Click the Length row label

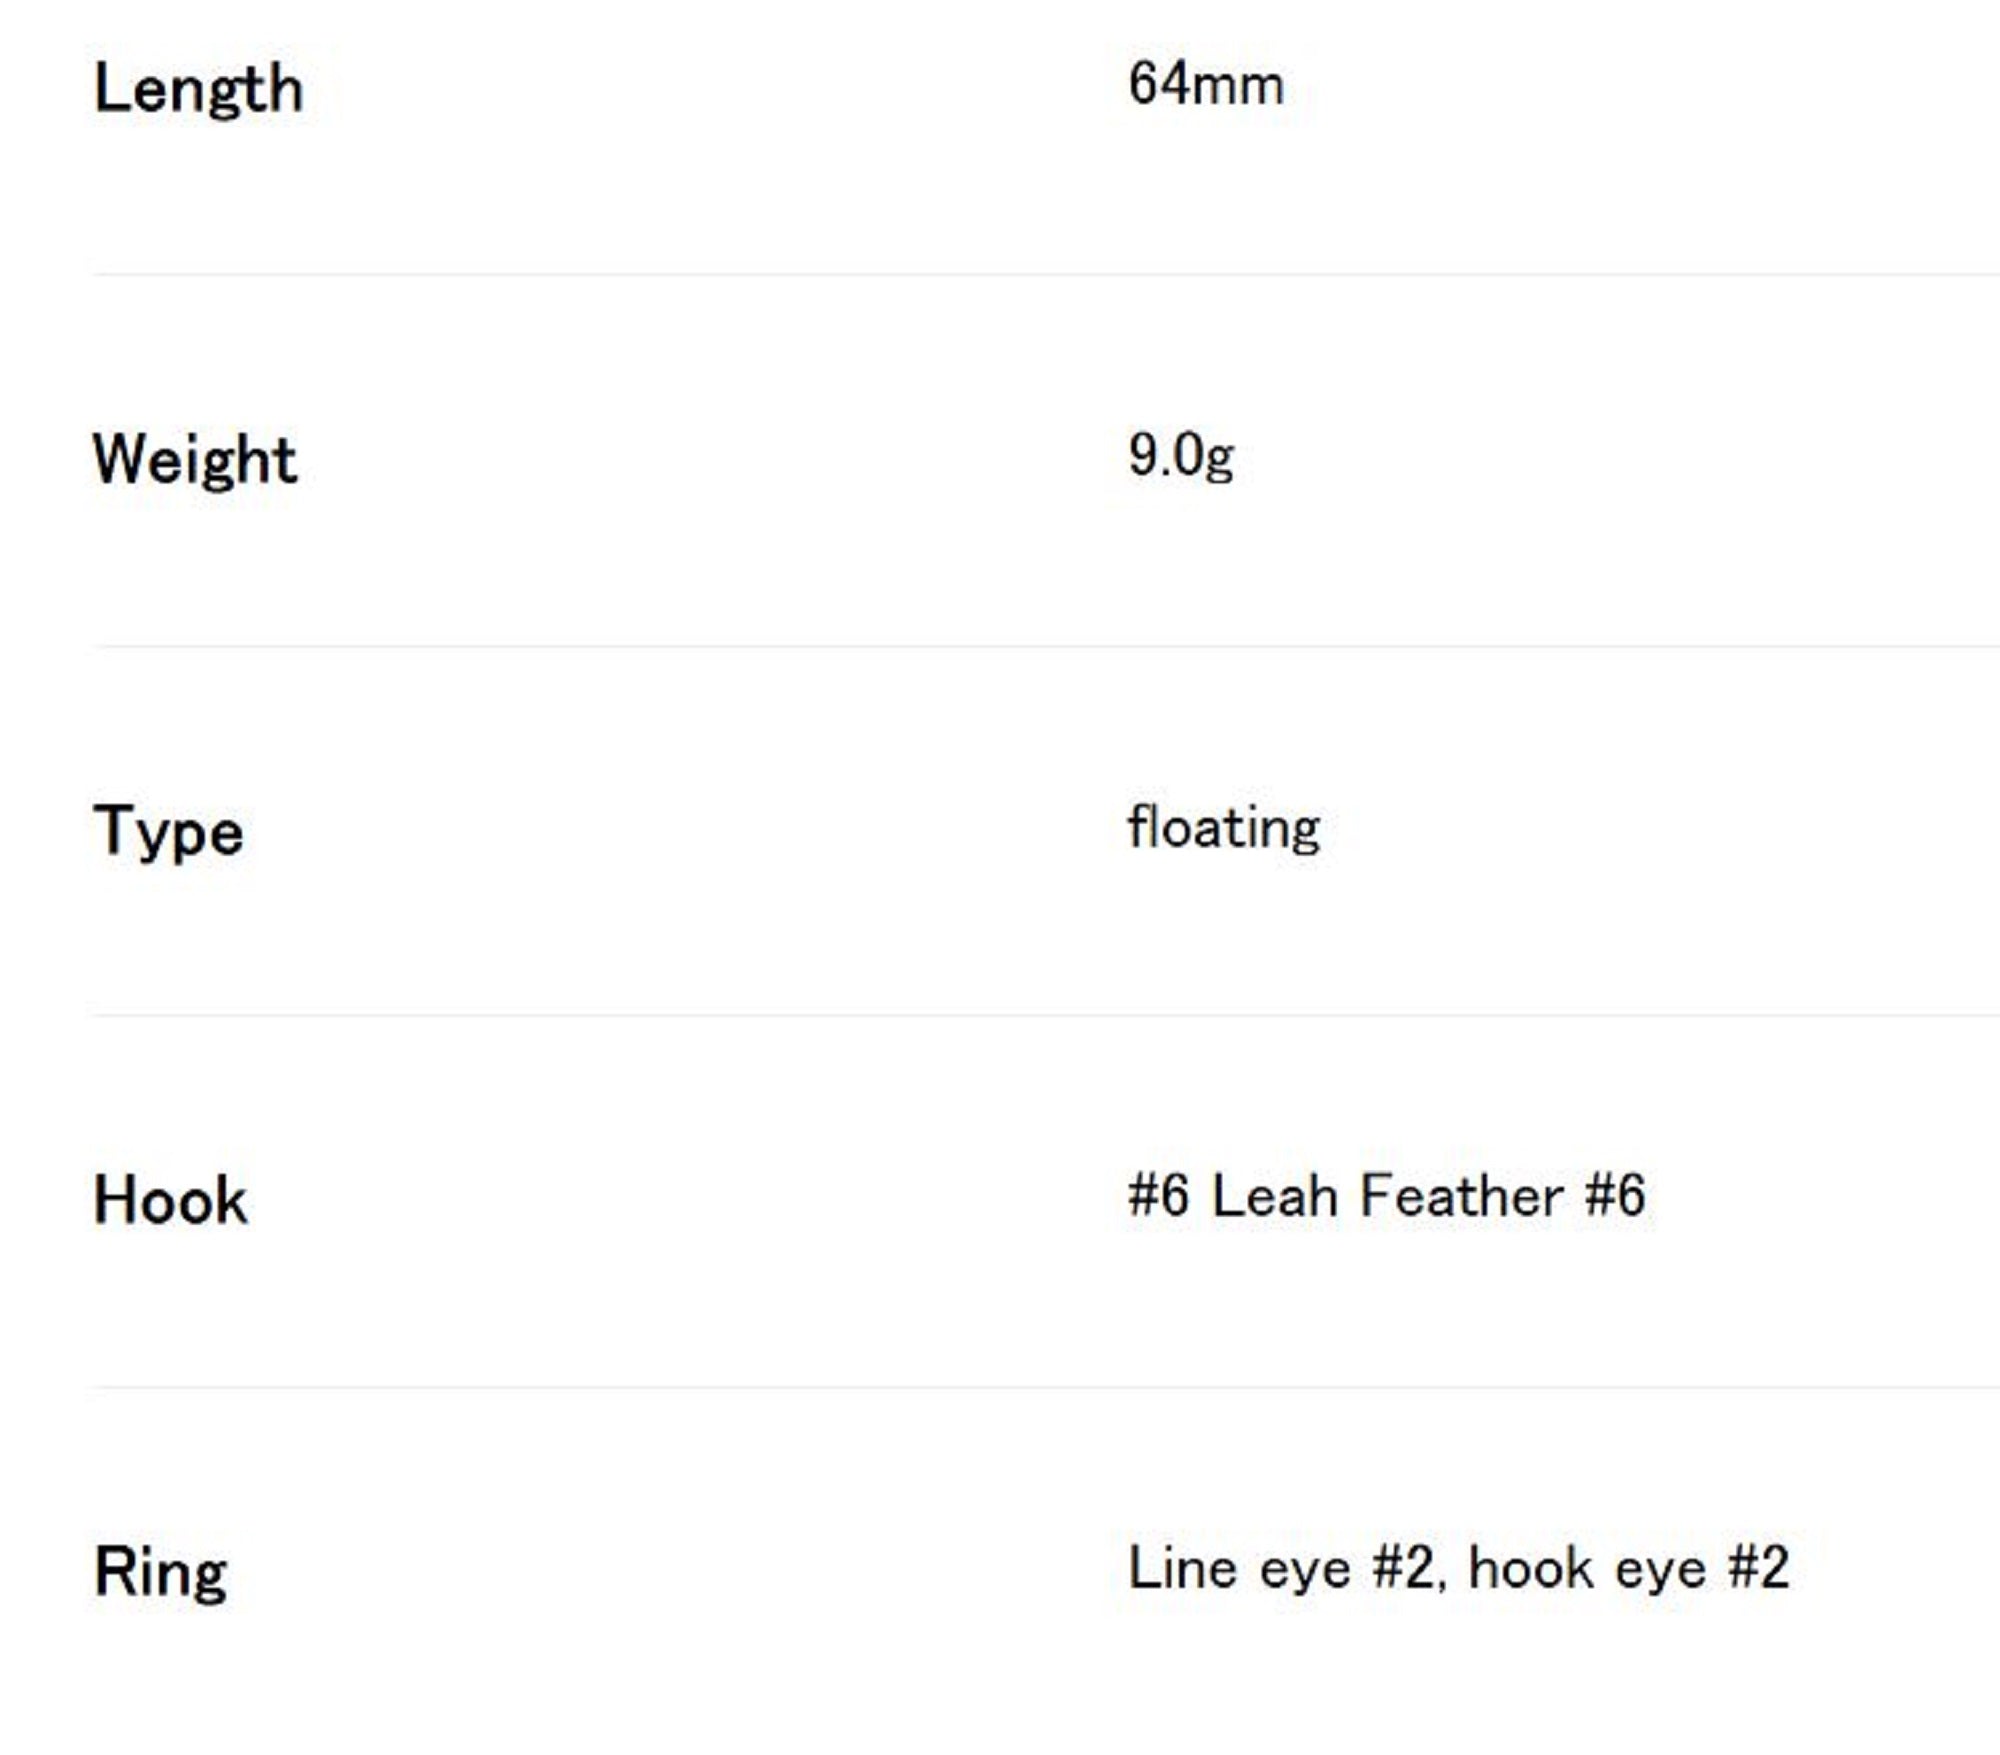click(198, 89)
